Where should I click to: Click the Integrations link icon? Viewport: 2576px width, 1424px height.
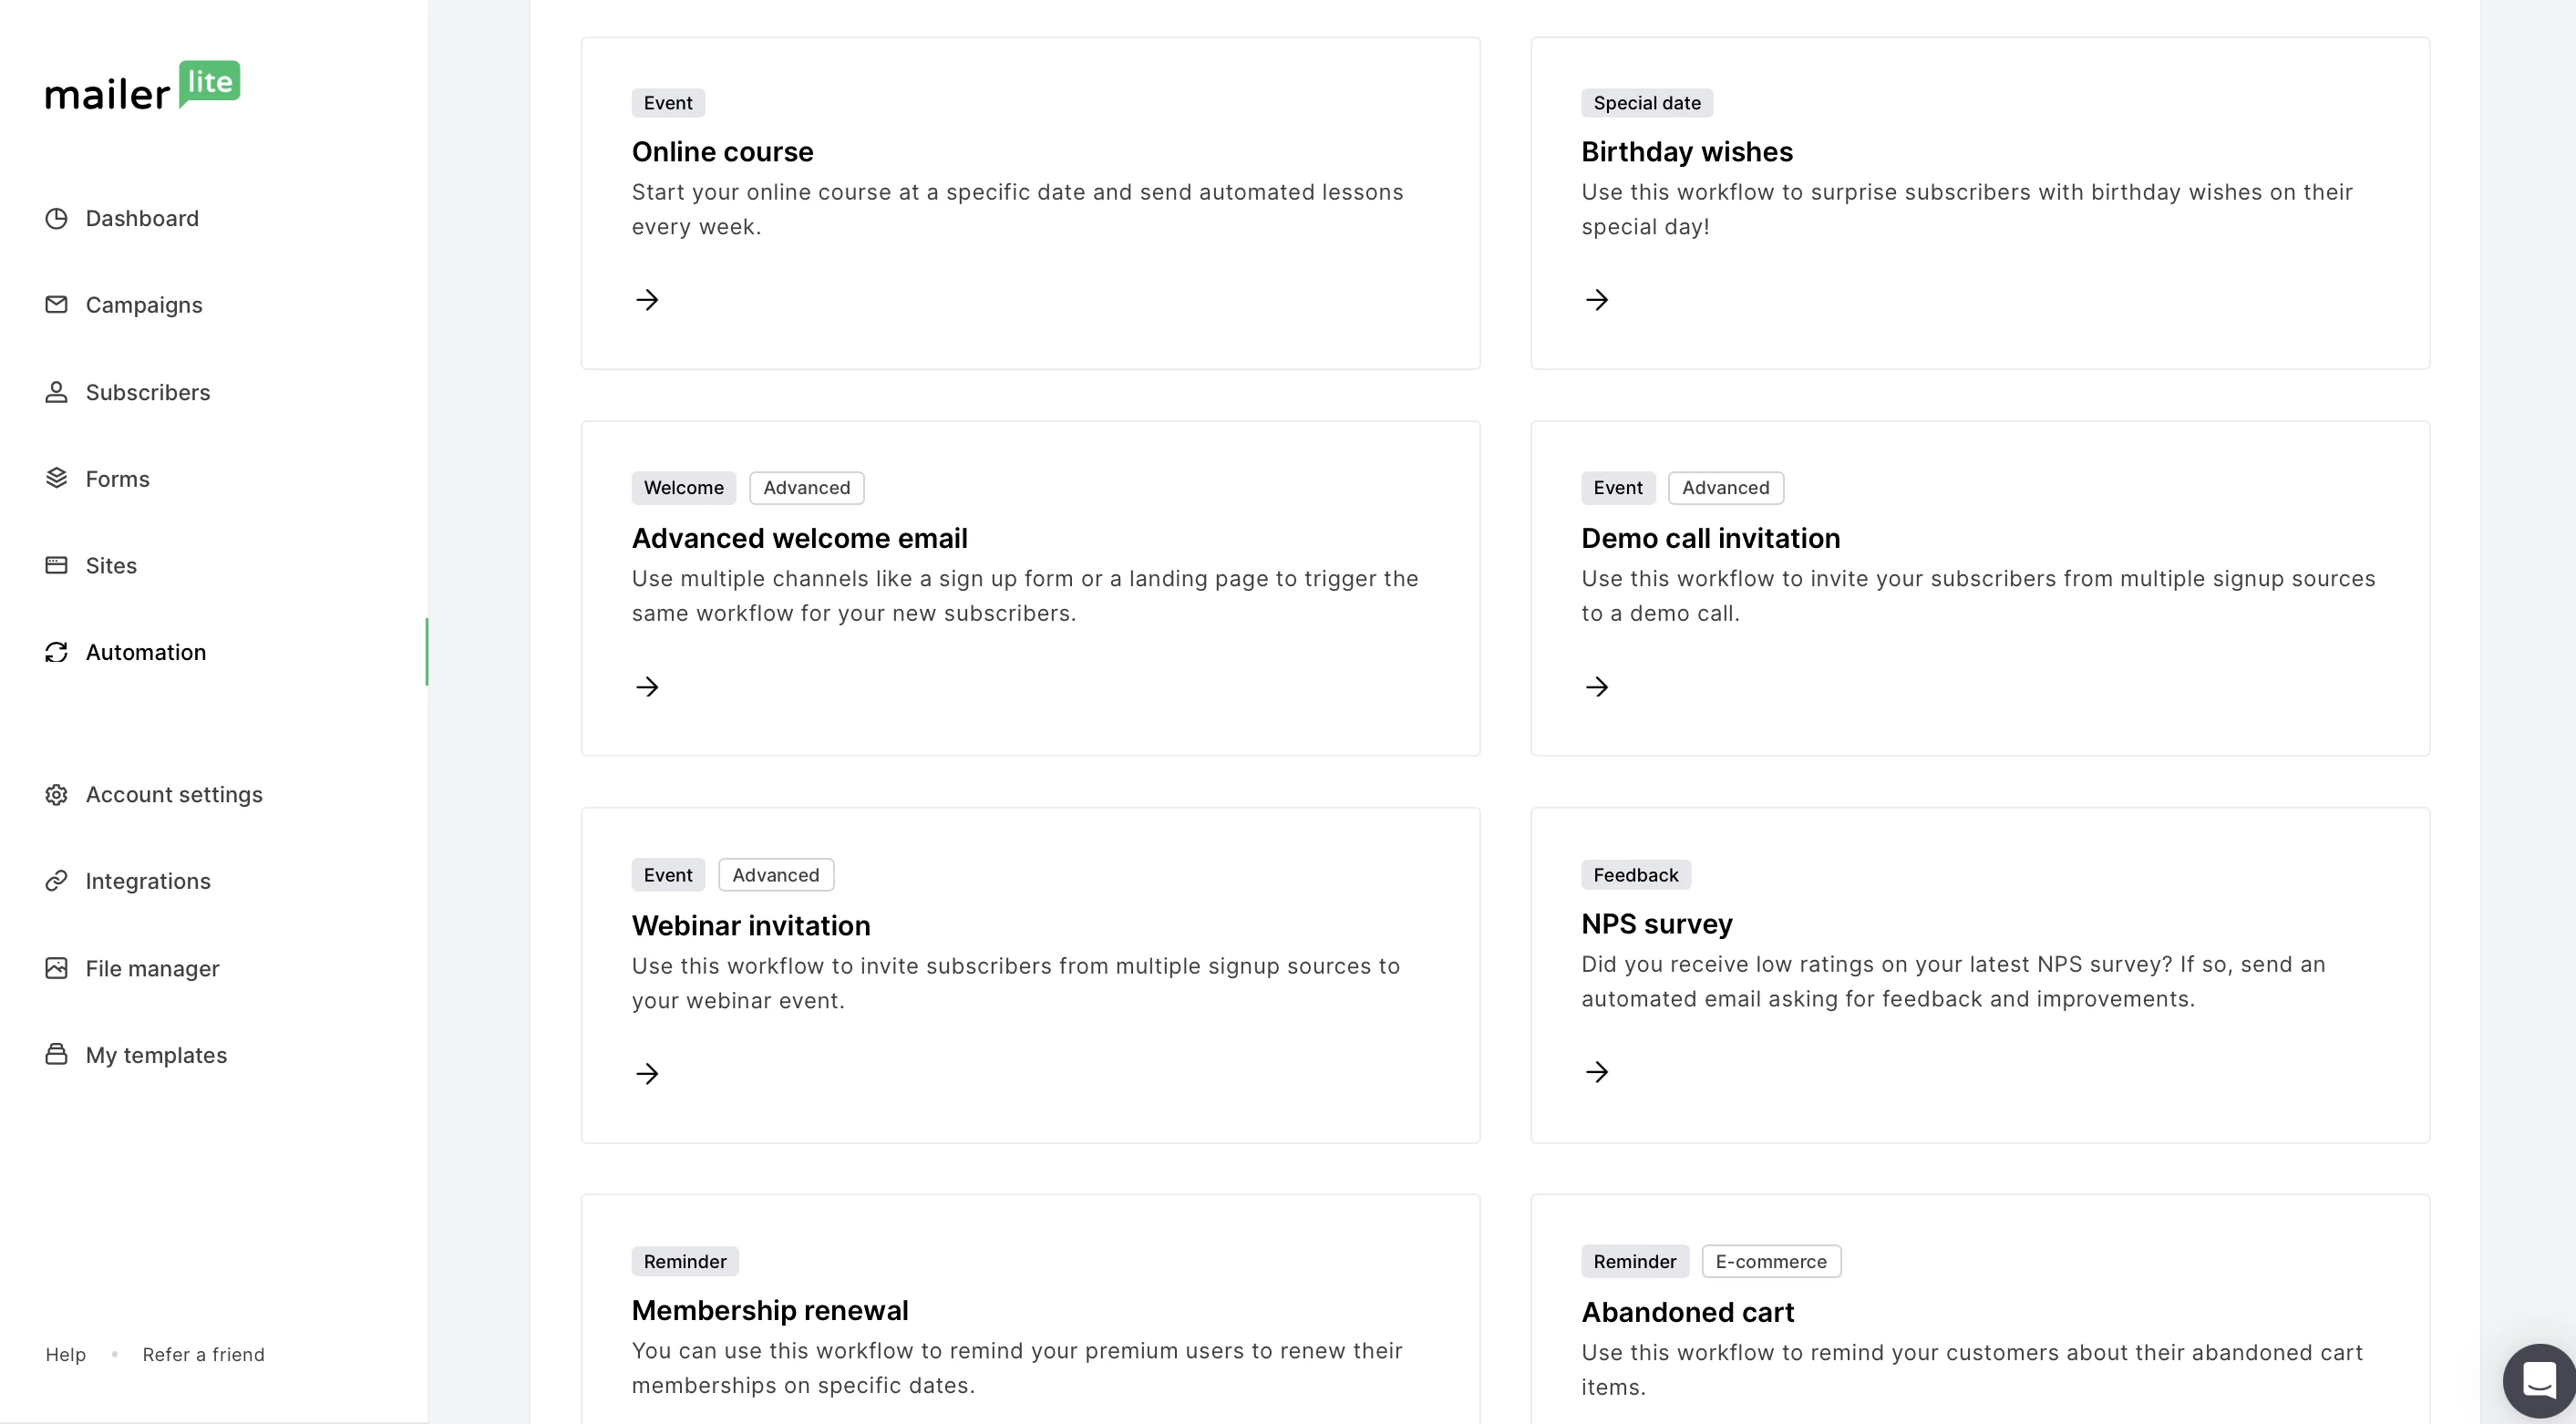pos(57,881)
